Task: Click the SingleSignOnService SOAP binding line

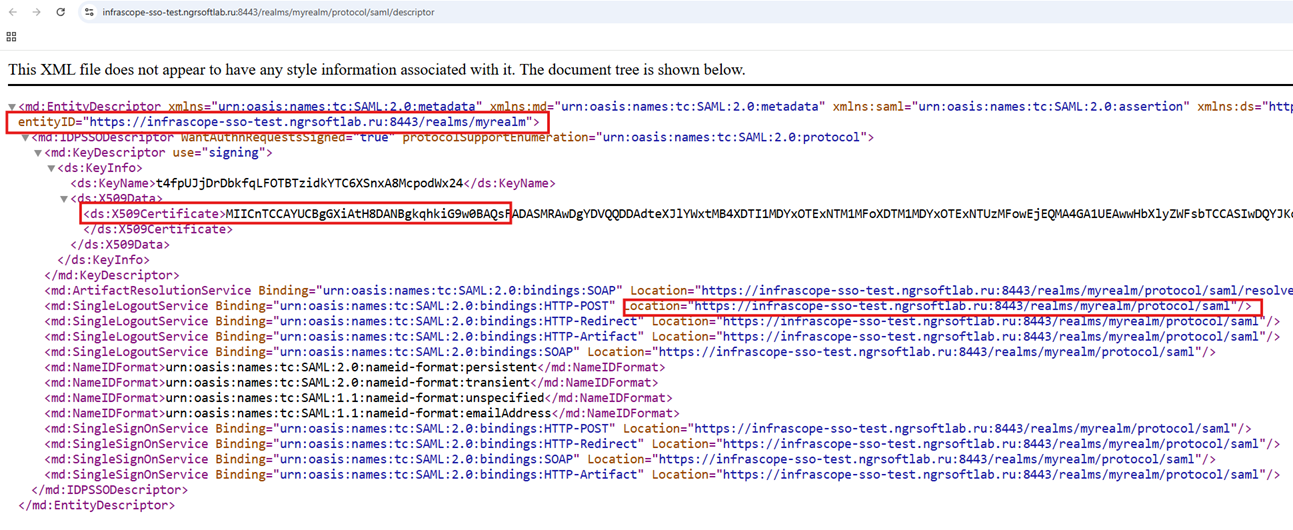Action: pos(630,460)
